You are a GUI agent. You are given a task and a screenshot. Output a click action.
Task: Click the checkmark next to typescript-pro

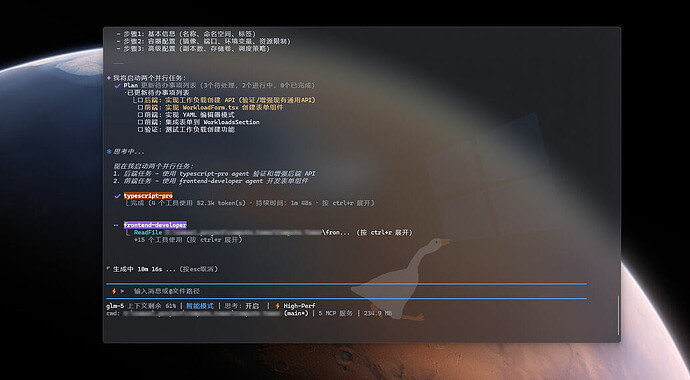(117, 196)
